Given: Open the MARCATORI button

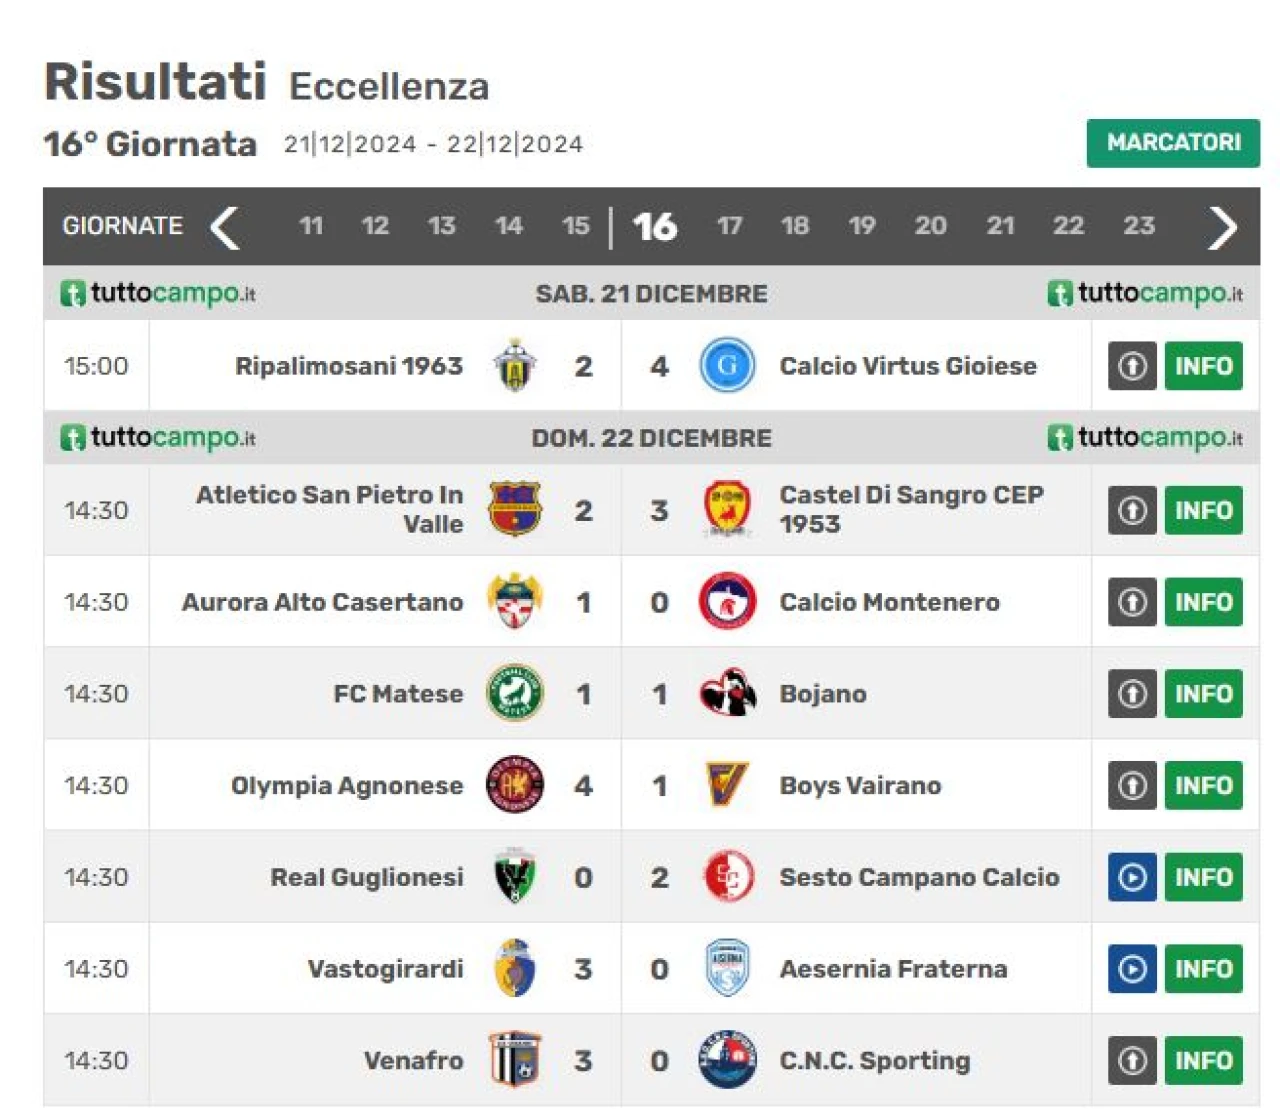Looking at the screenshot, I should click(x=1173, y=143).
